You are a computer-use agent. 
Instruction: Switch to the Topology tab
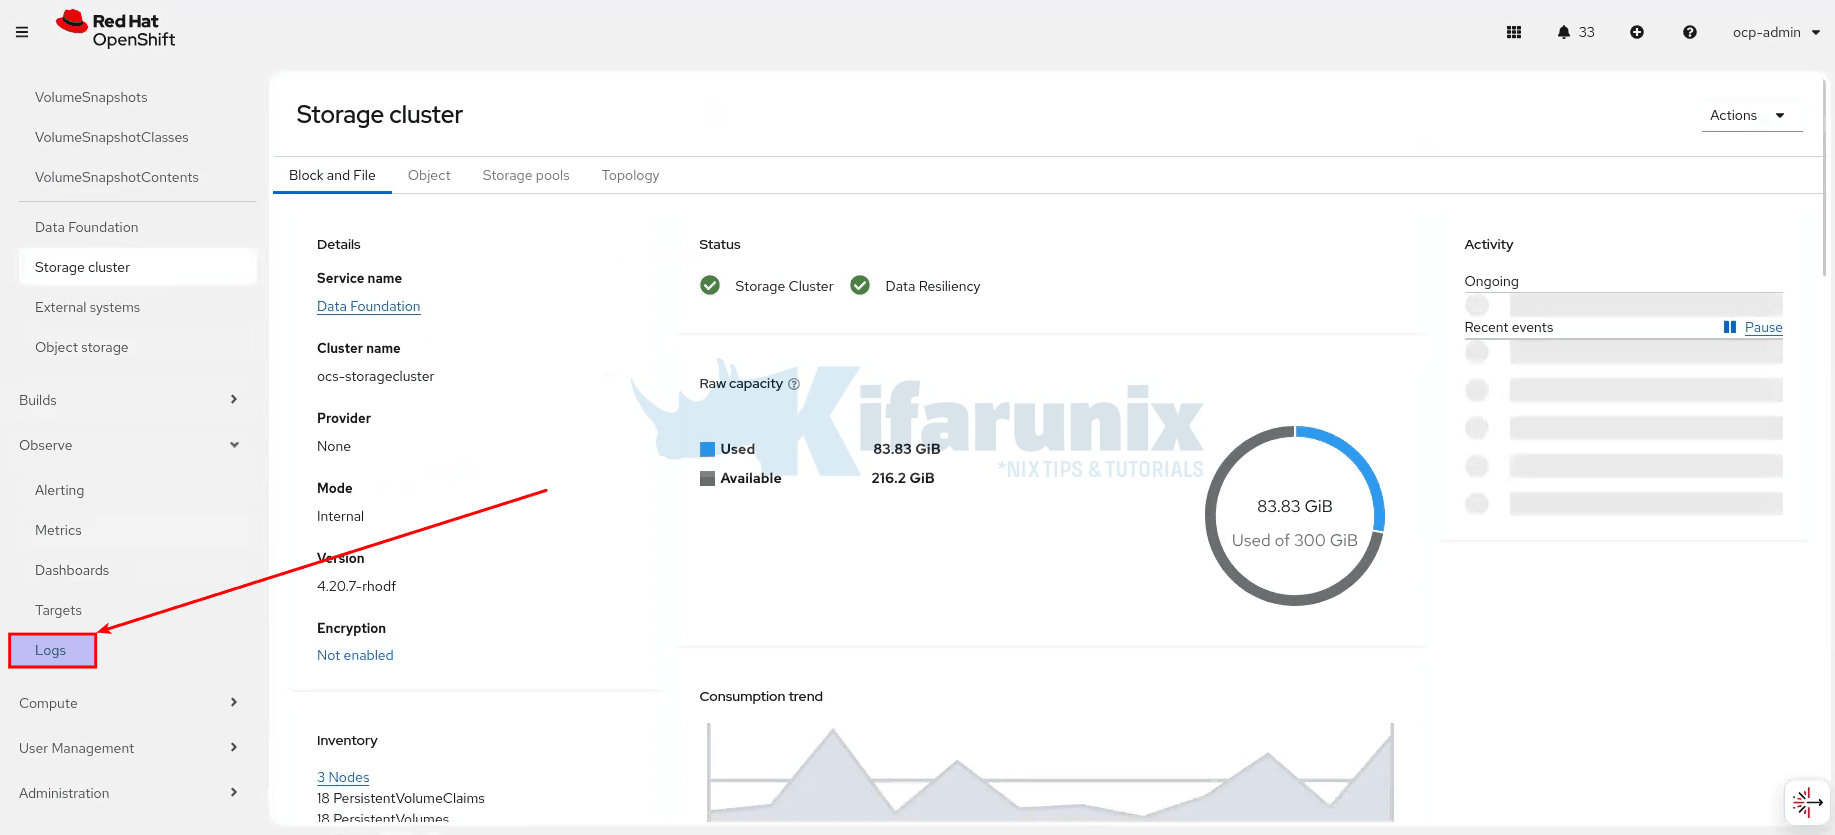coord(630,175)
